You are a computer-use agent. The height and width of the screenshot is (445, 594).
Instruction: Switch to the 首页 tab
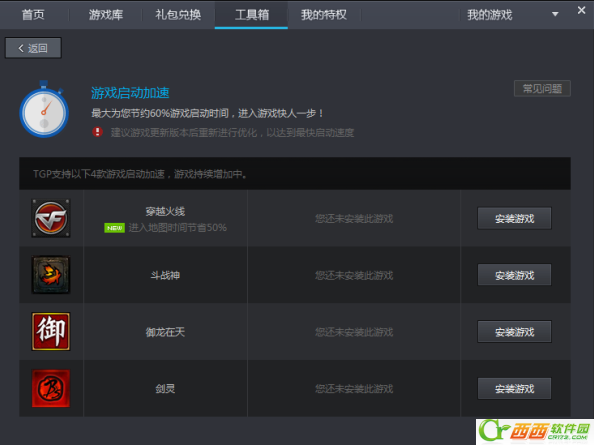[33, 15]
